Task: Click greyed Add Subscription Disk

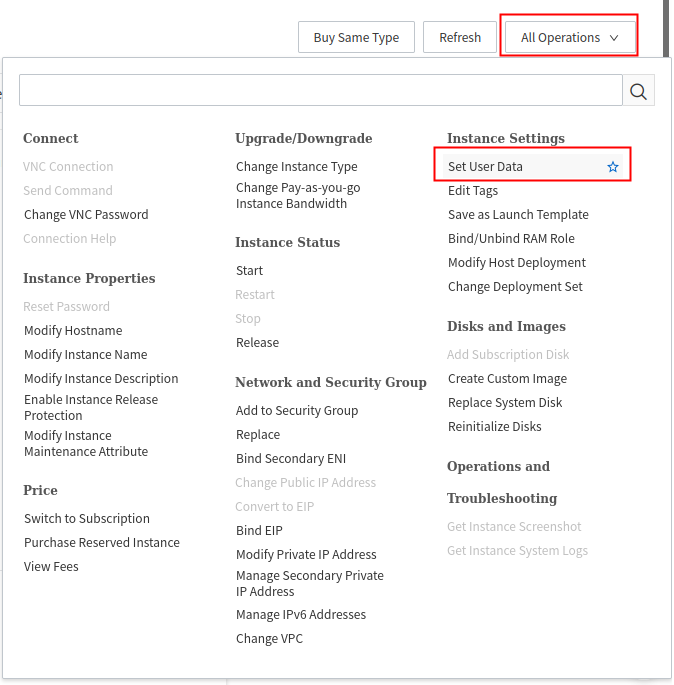Action: pos(508,354)
